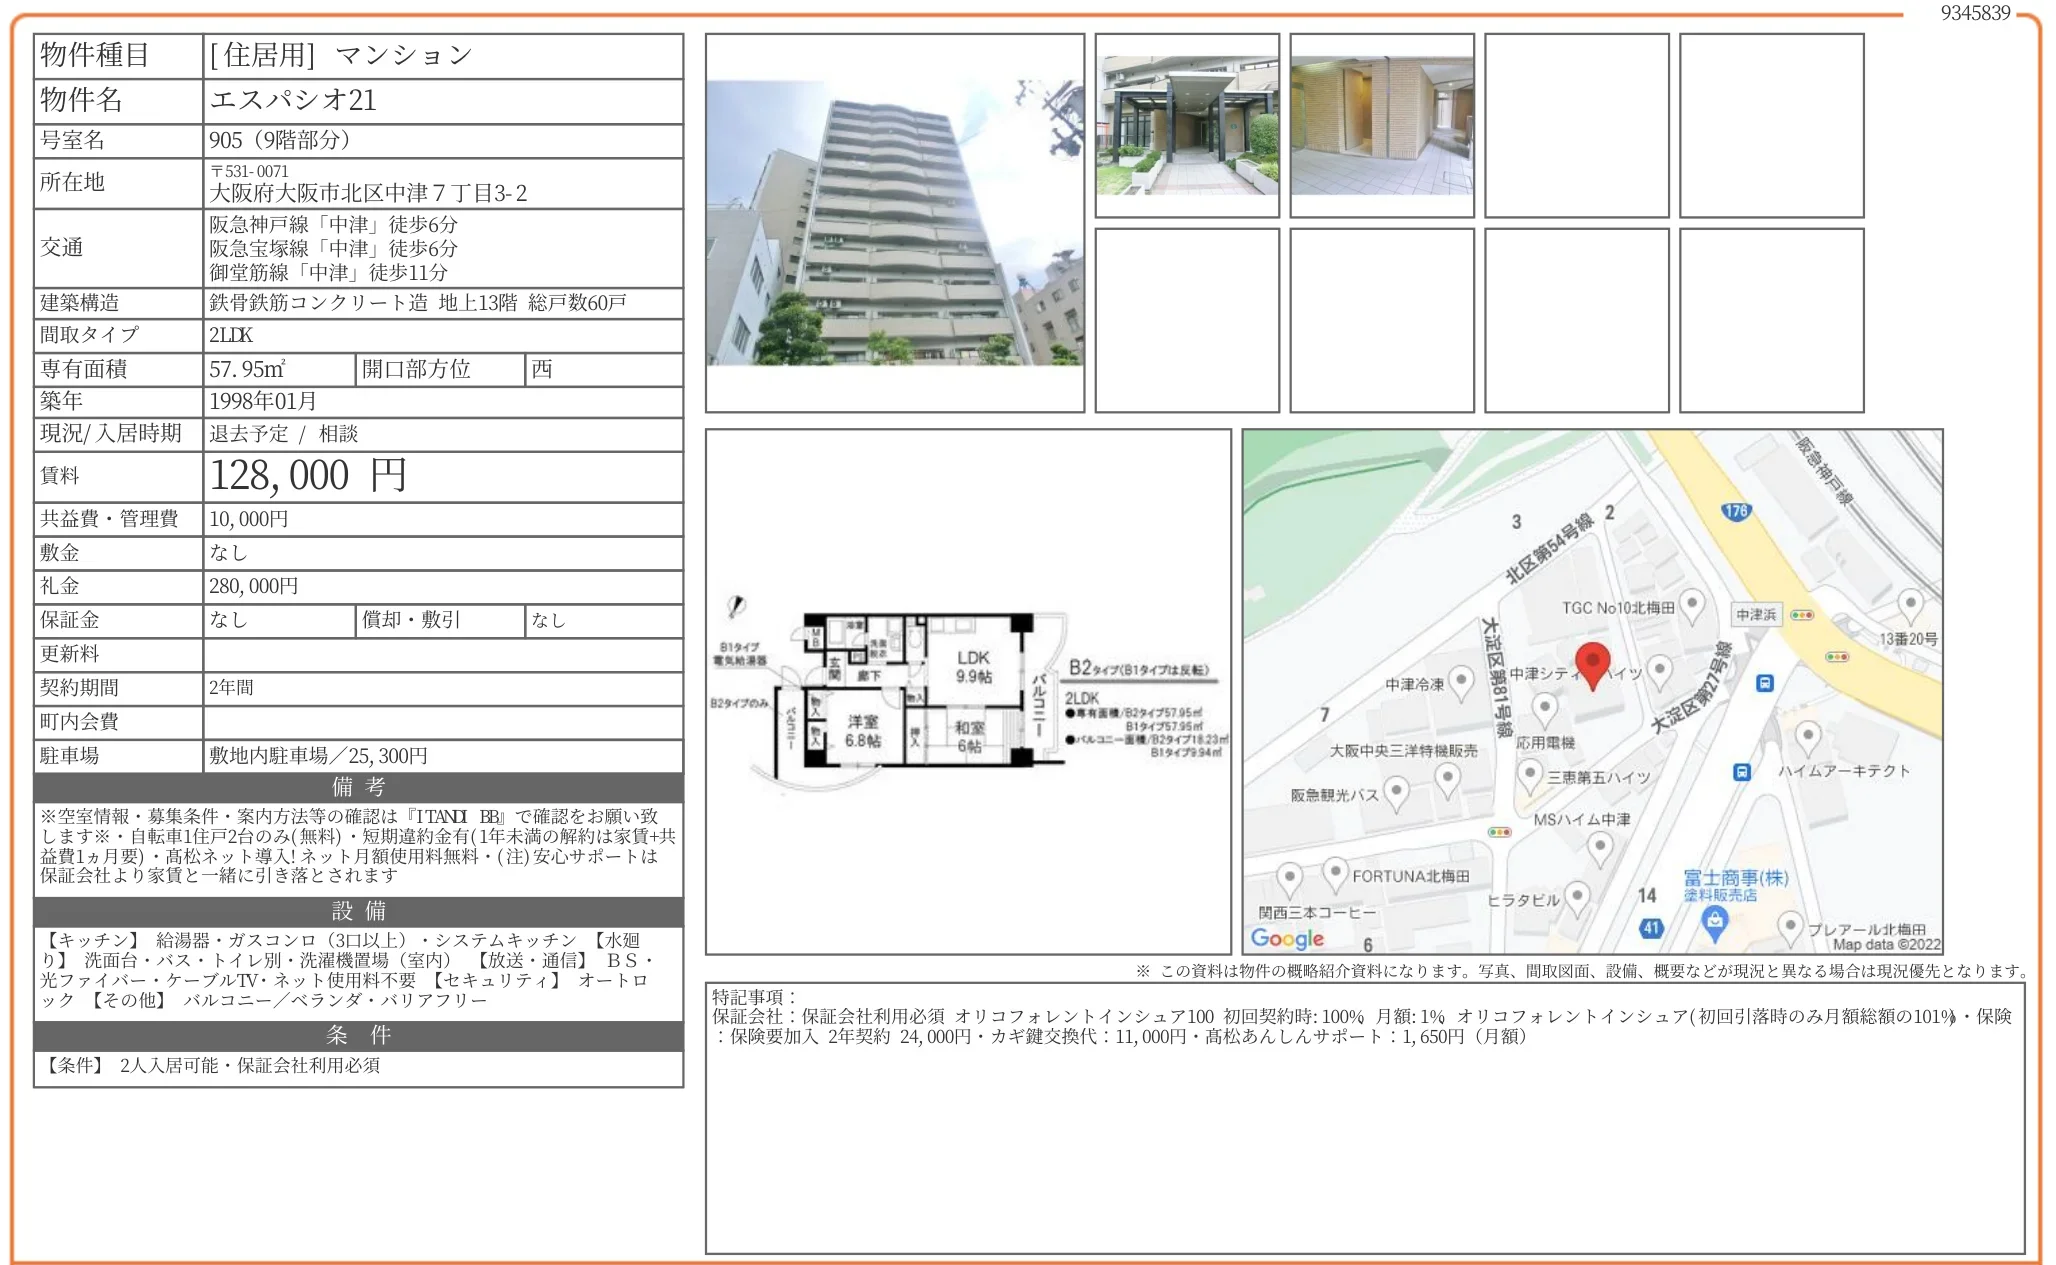Click the red property location marker on map

1592,664
